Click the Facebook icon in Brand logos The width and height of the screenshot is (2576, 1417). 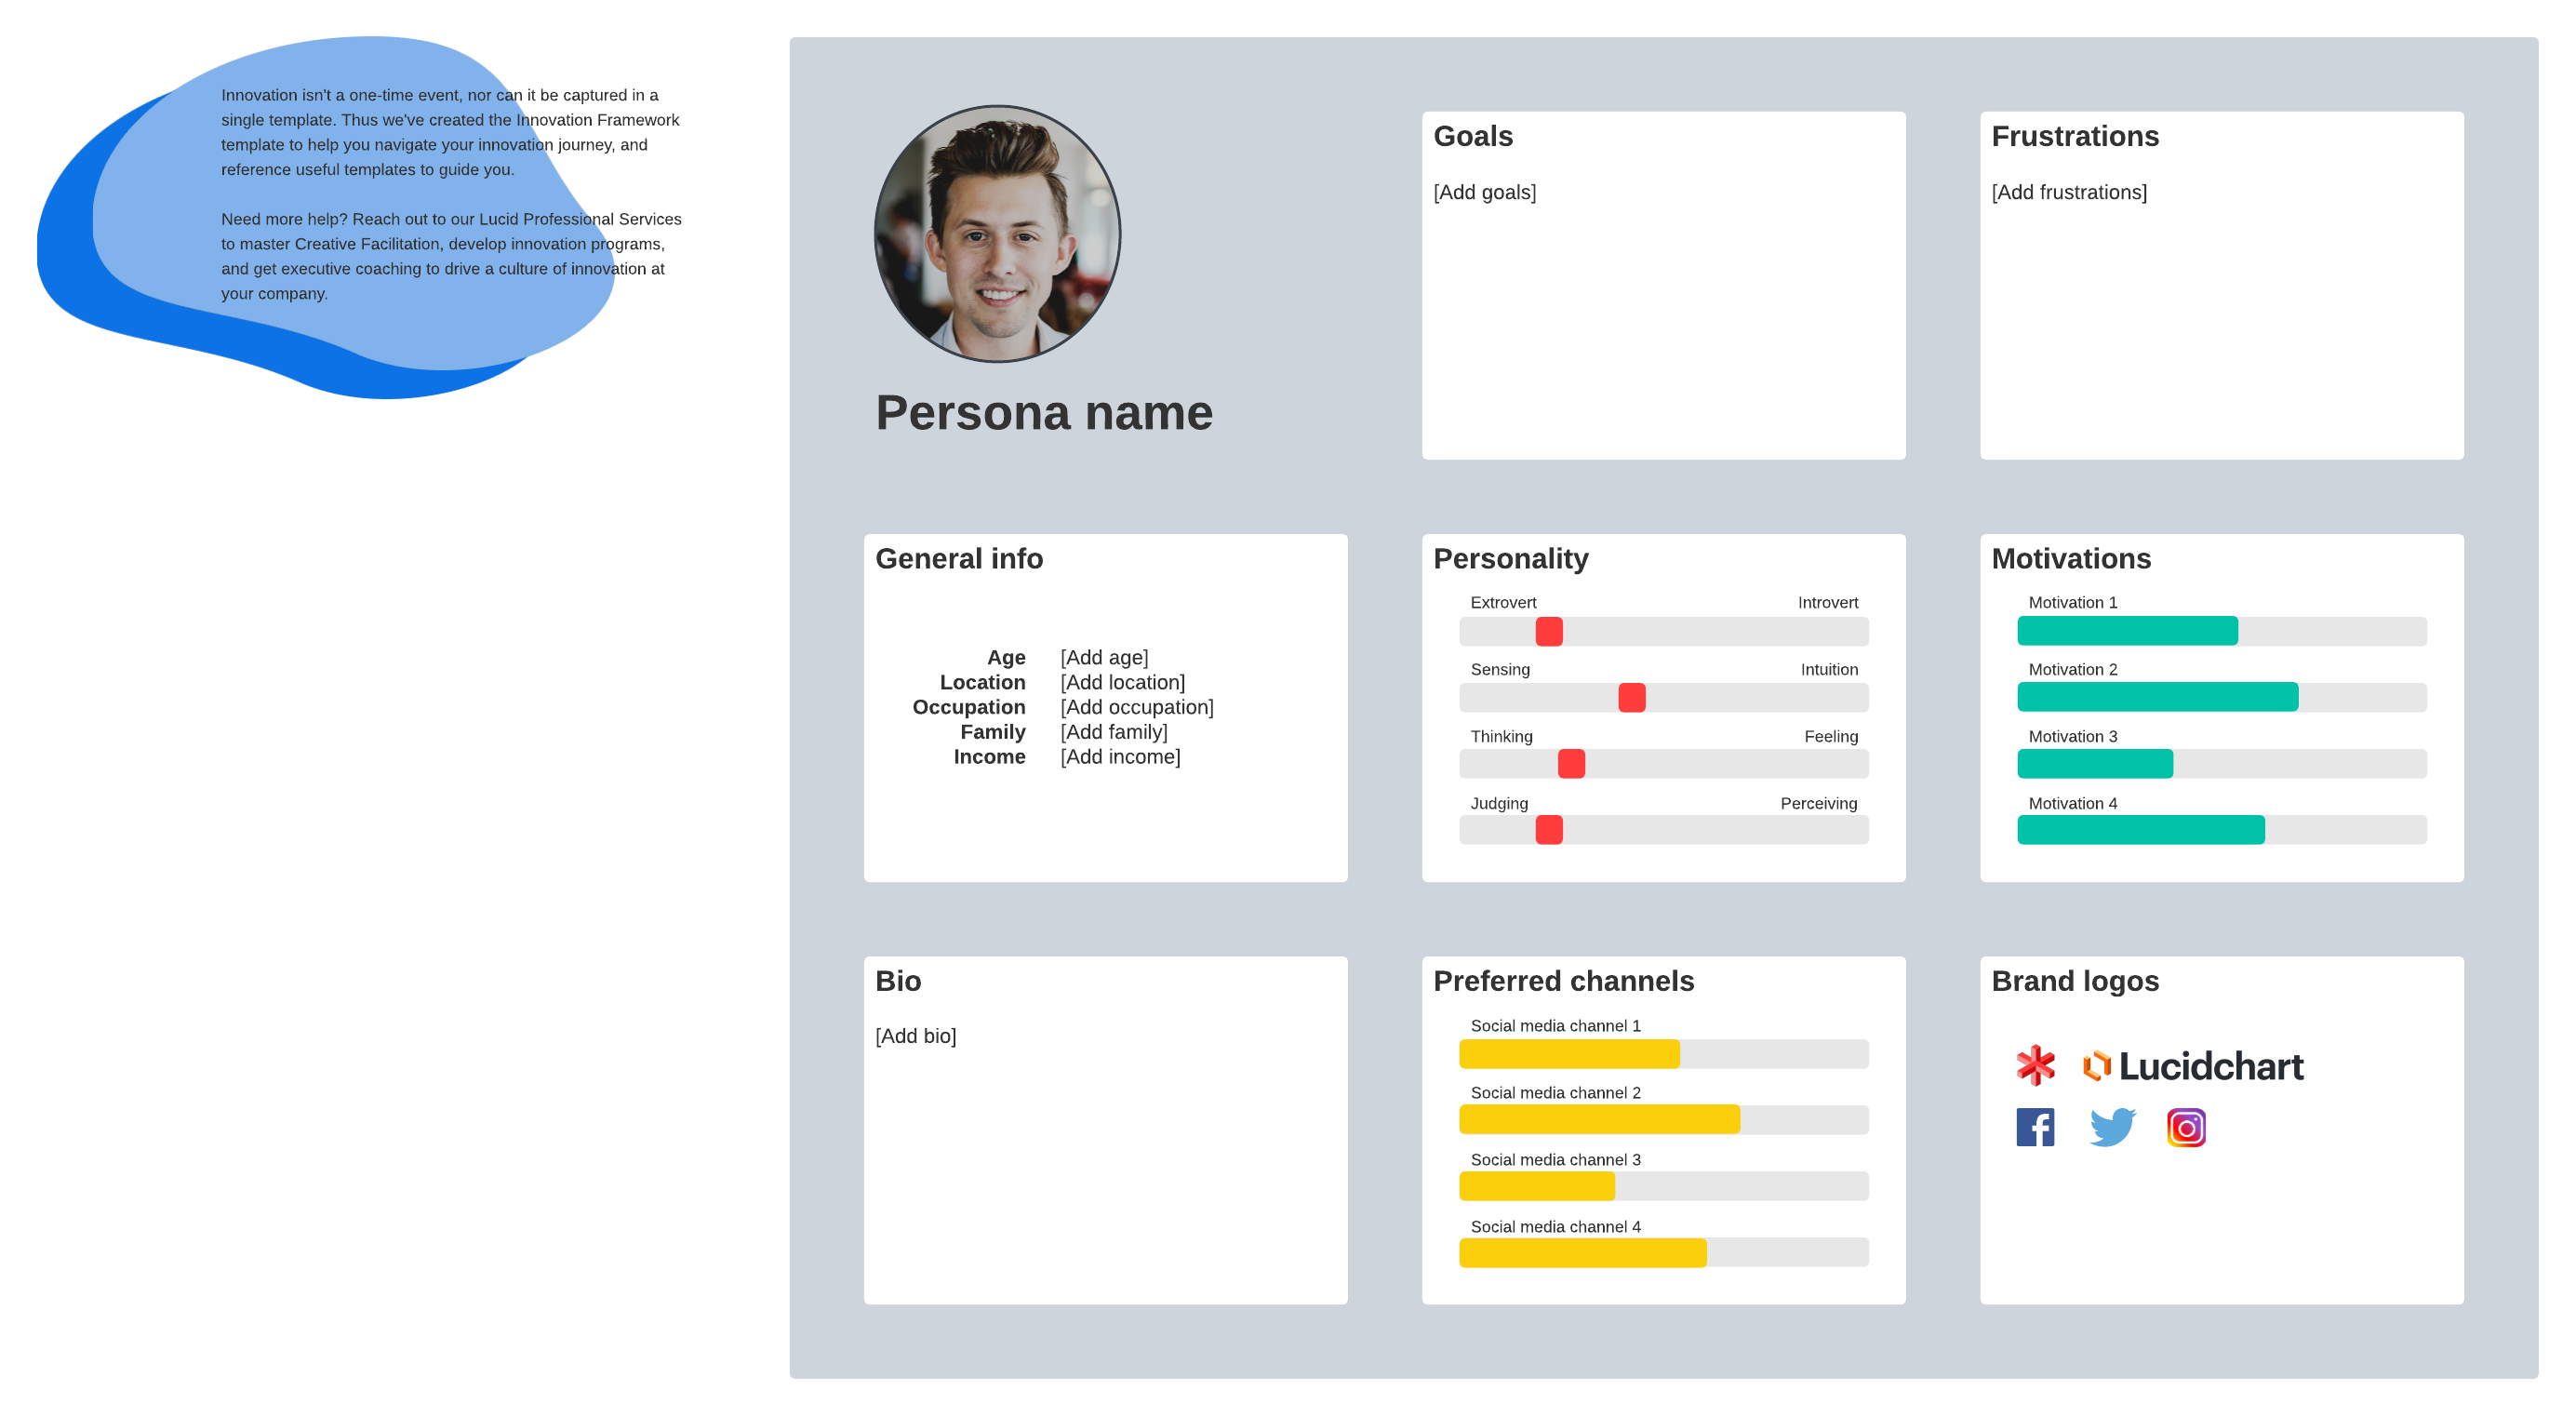(x=2037, y=1126)
